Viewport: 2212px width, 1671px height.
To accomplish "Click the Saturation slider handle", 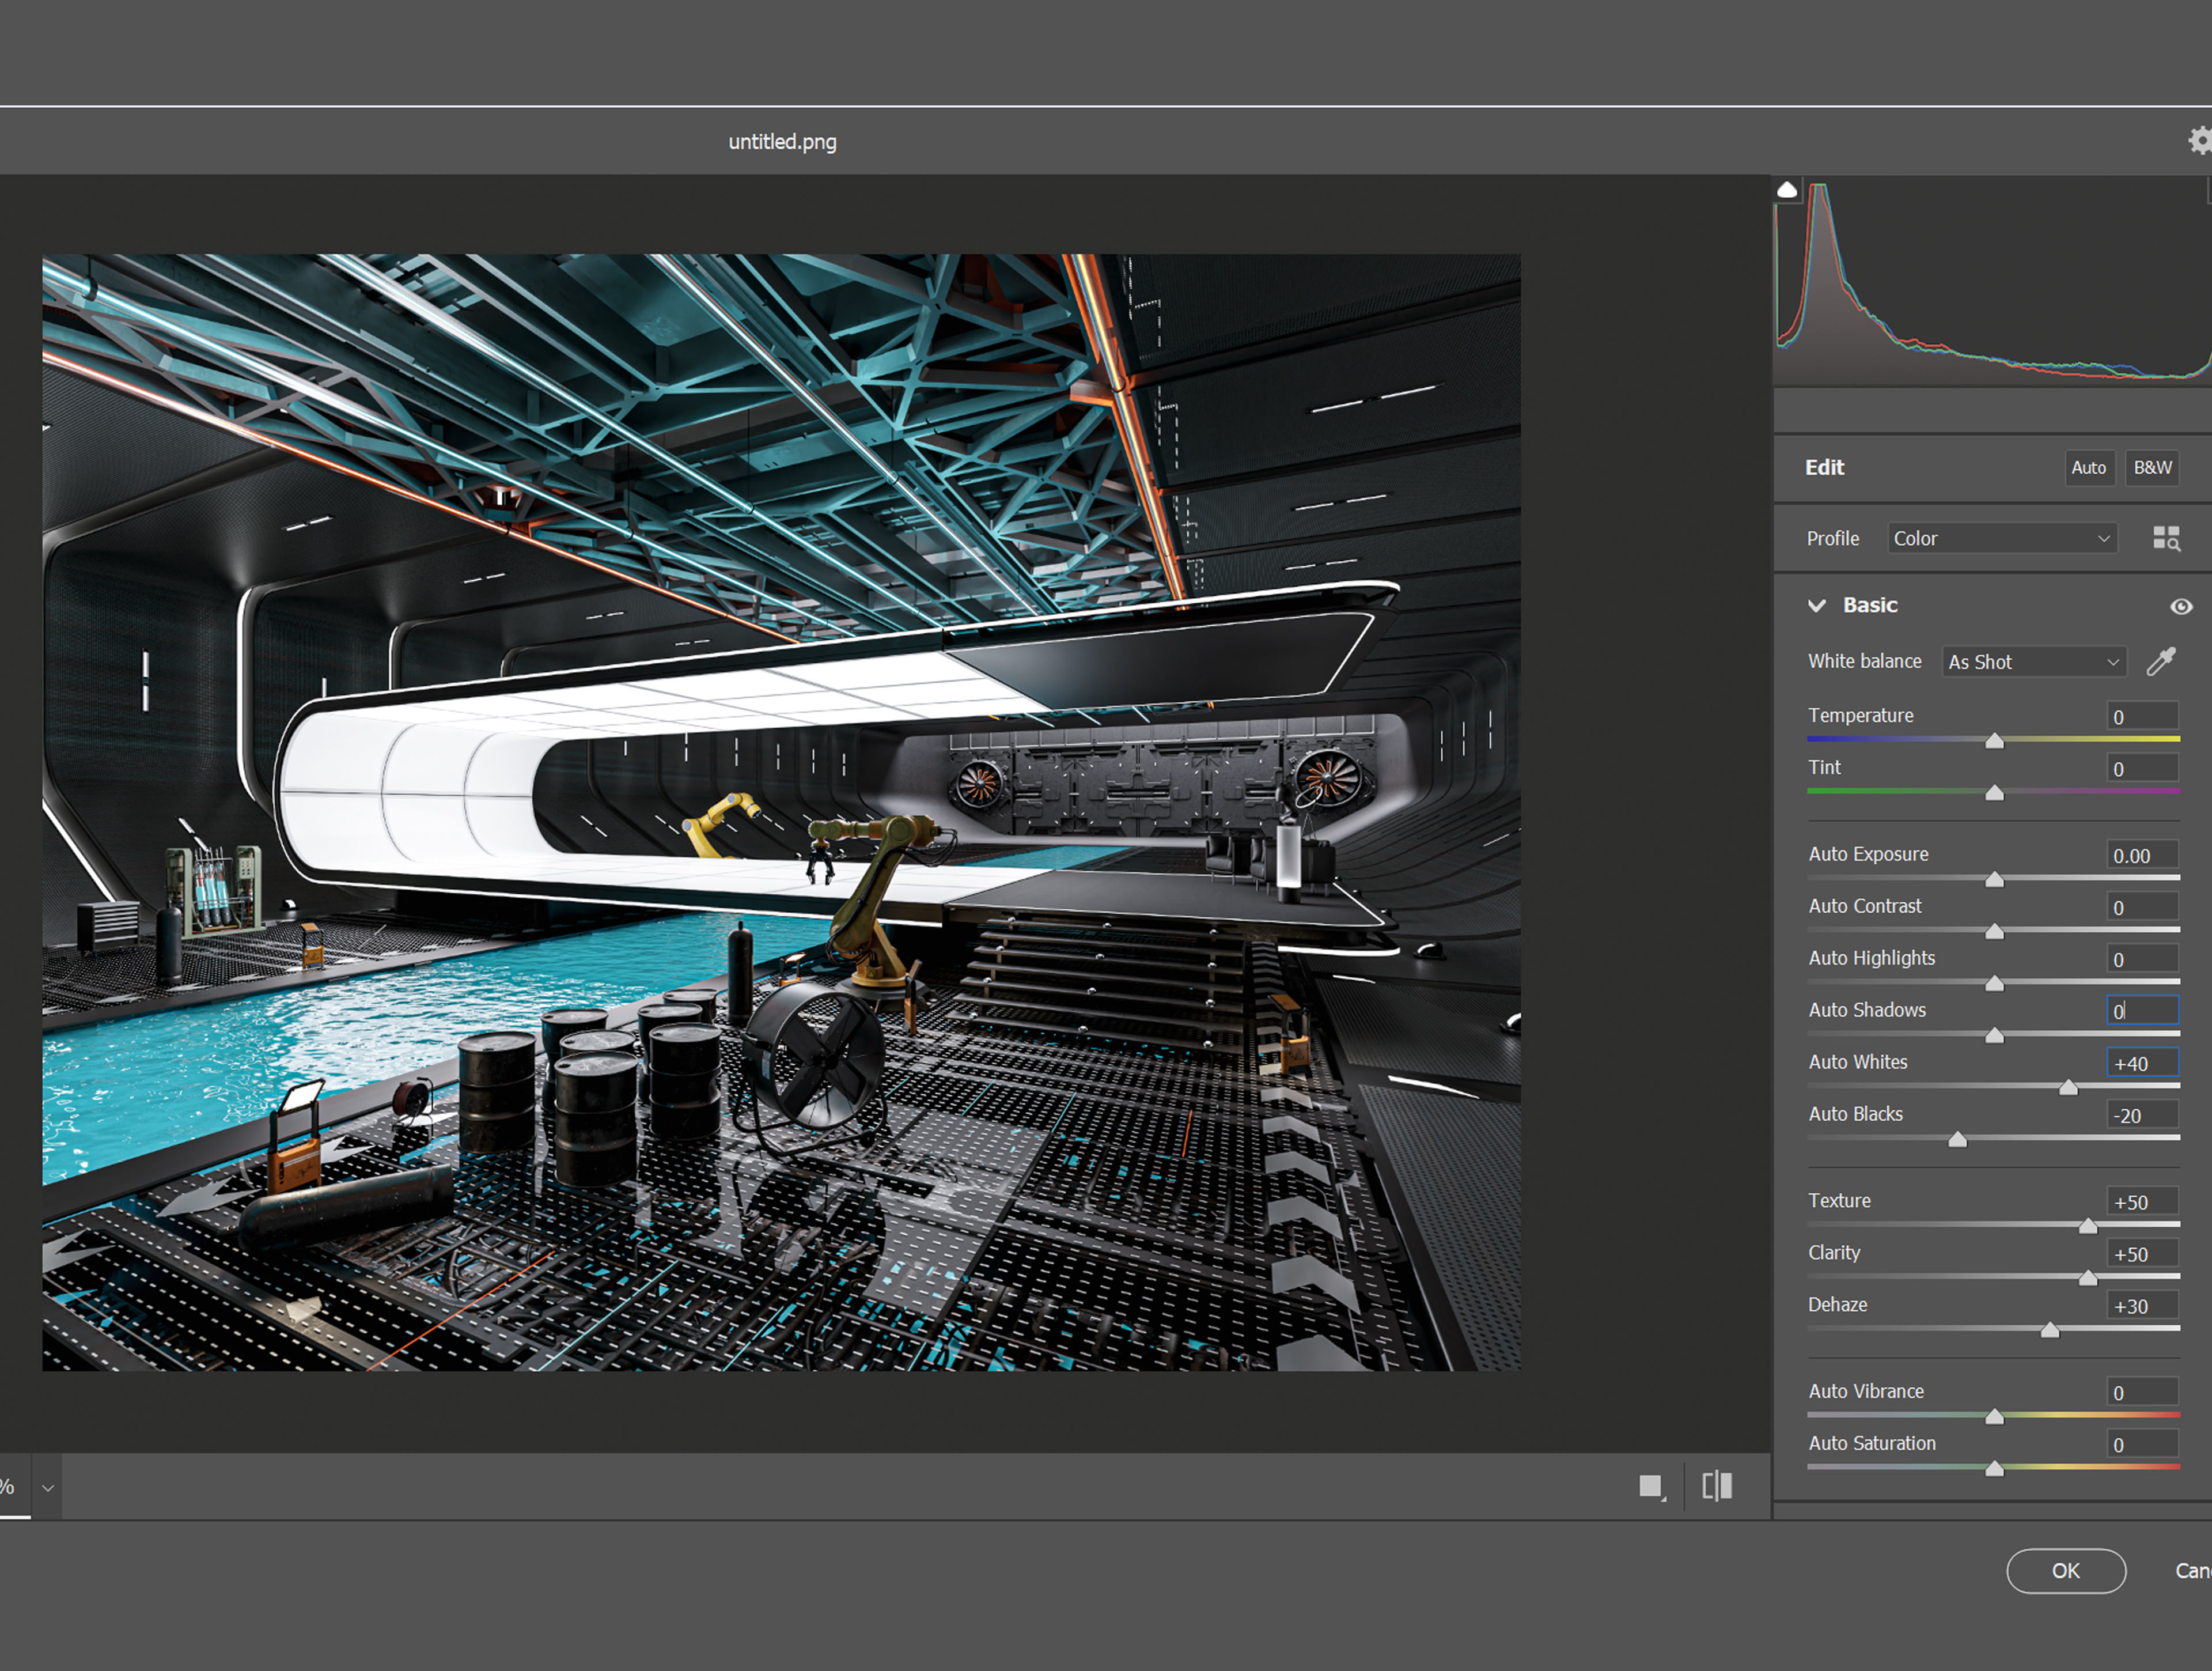I will pos(1994,1469).
